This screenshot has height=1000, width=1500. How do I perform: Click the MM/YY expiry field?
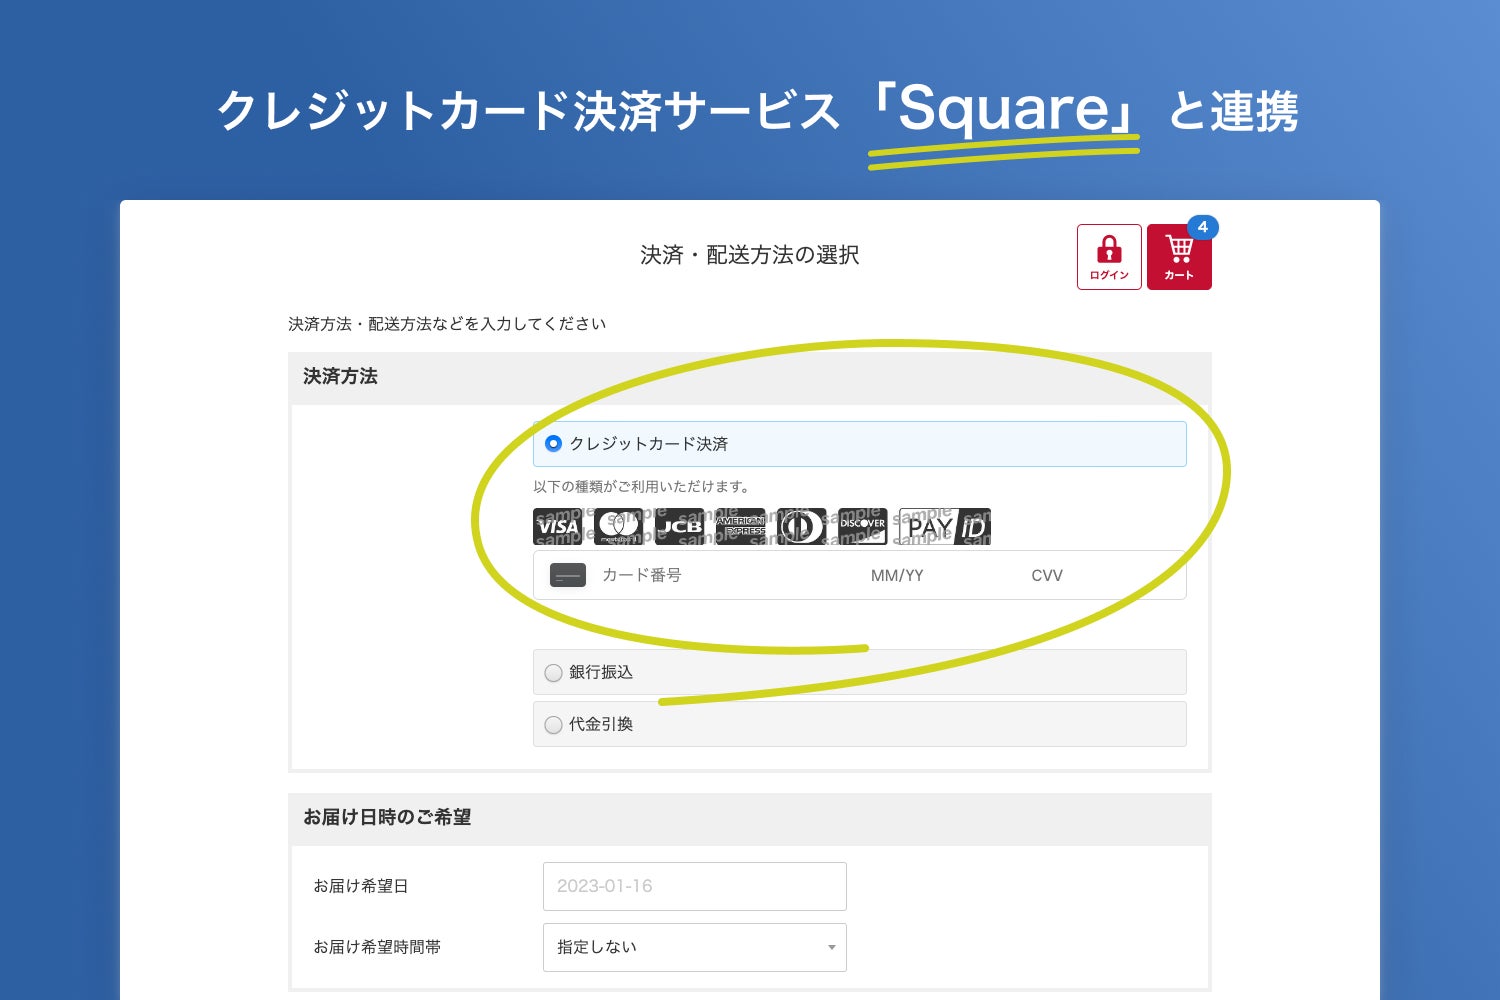tap(897, 575)
